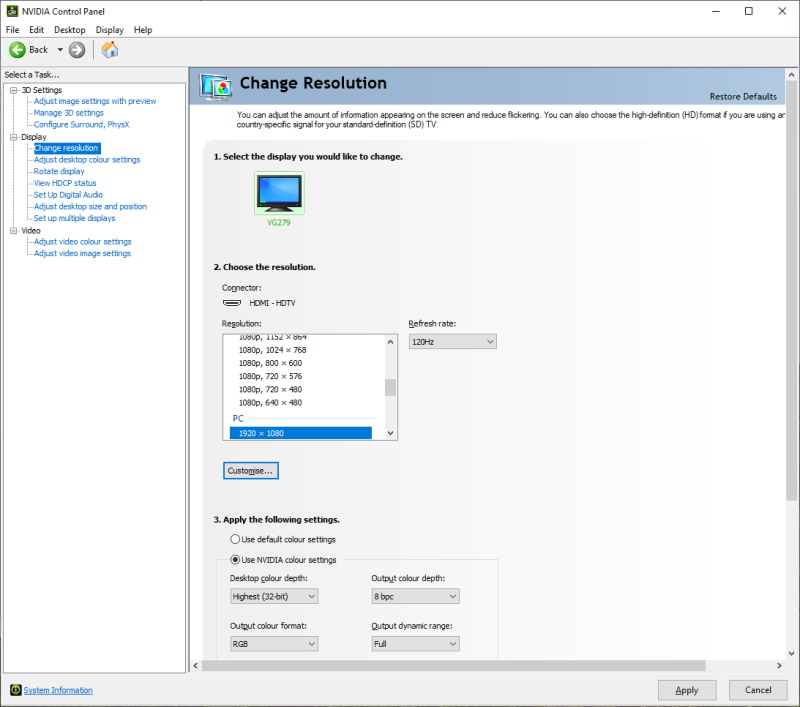Click Restore Defaults link
The width and height of the screenshot is (800, 707).
[x=743, y=96]
